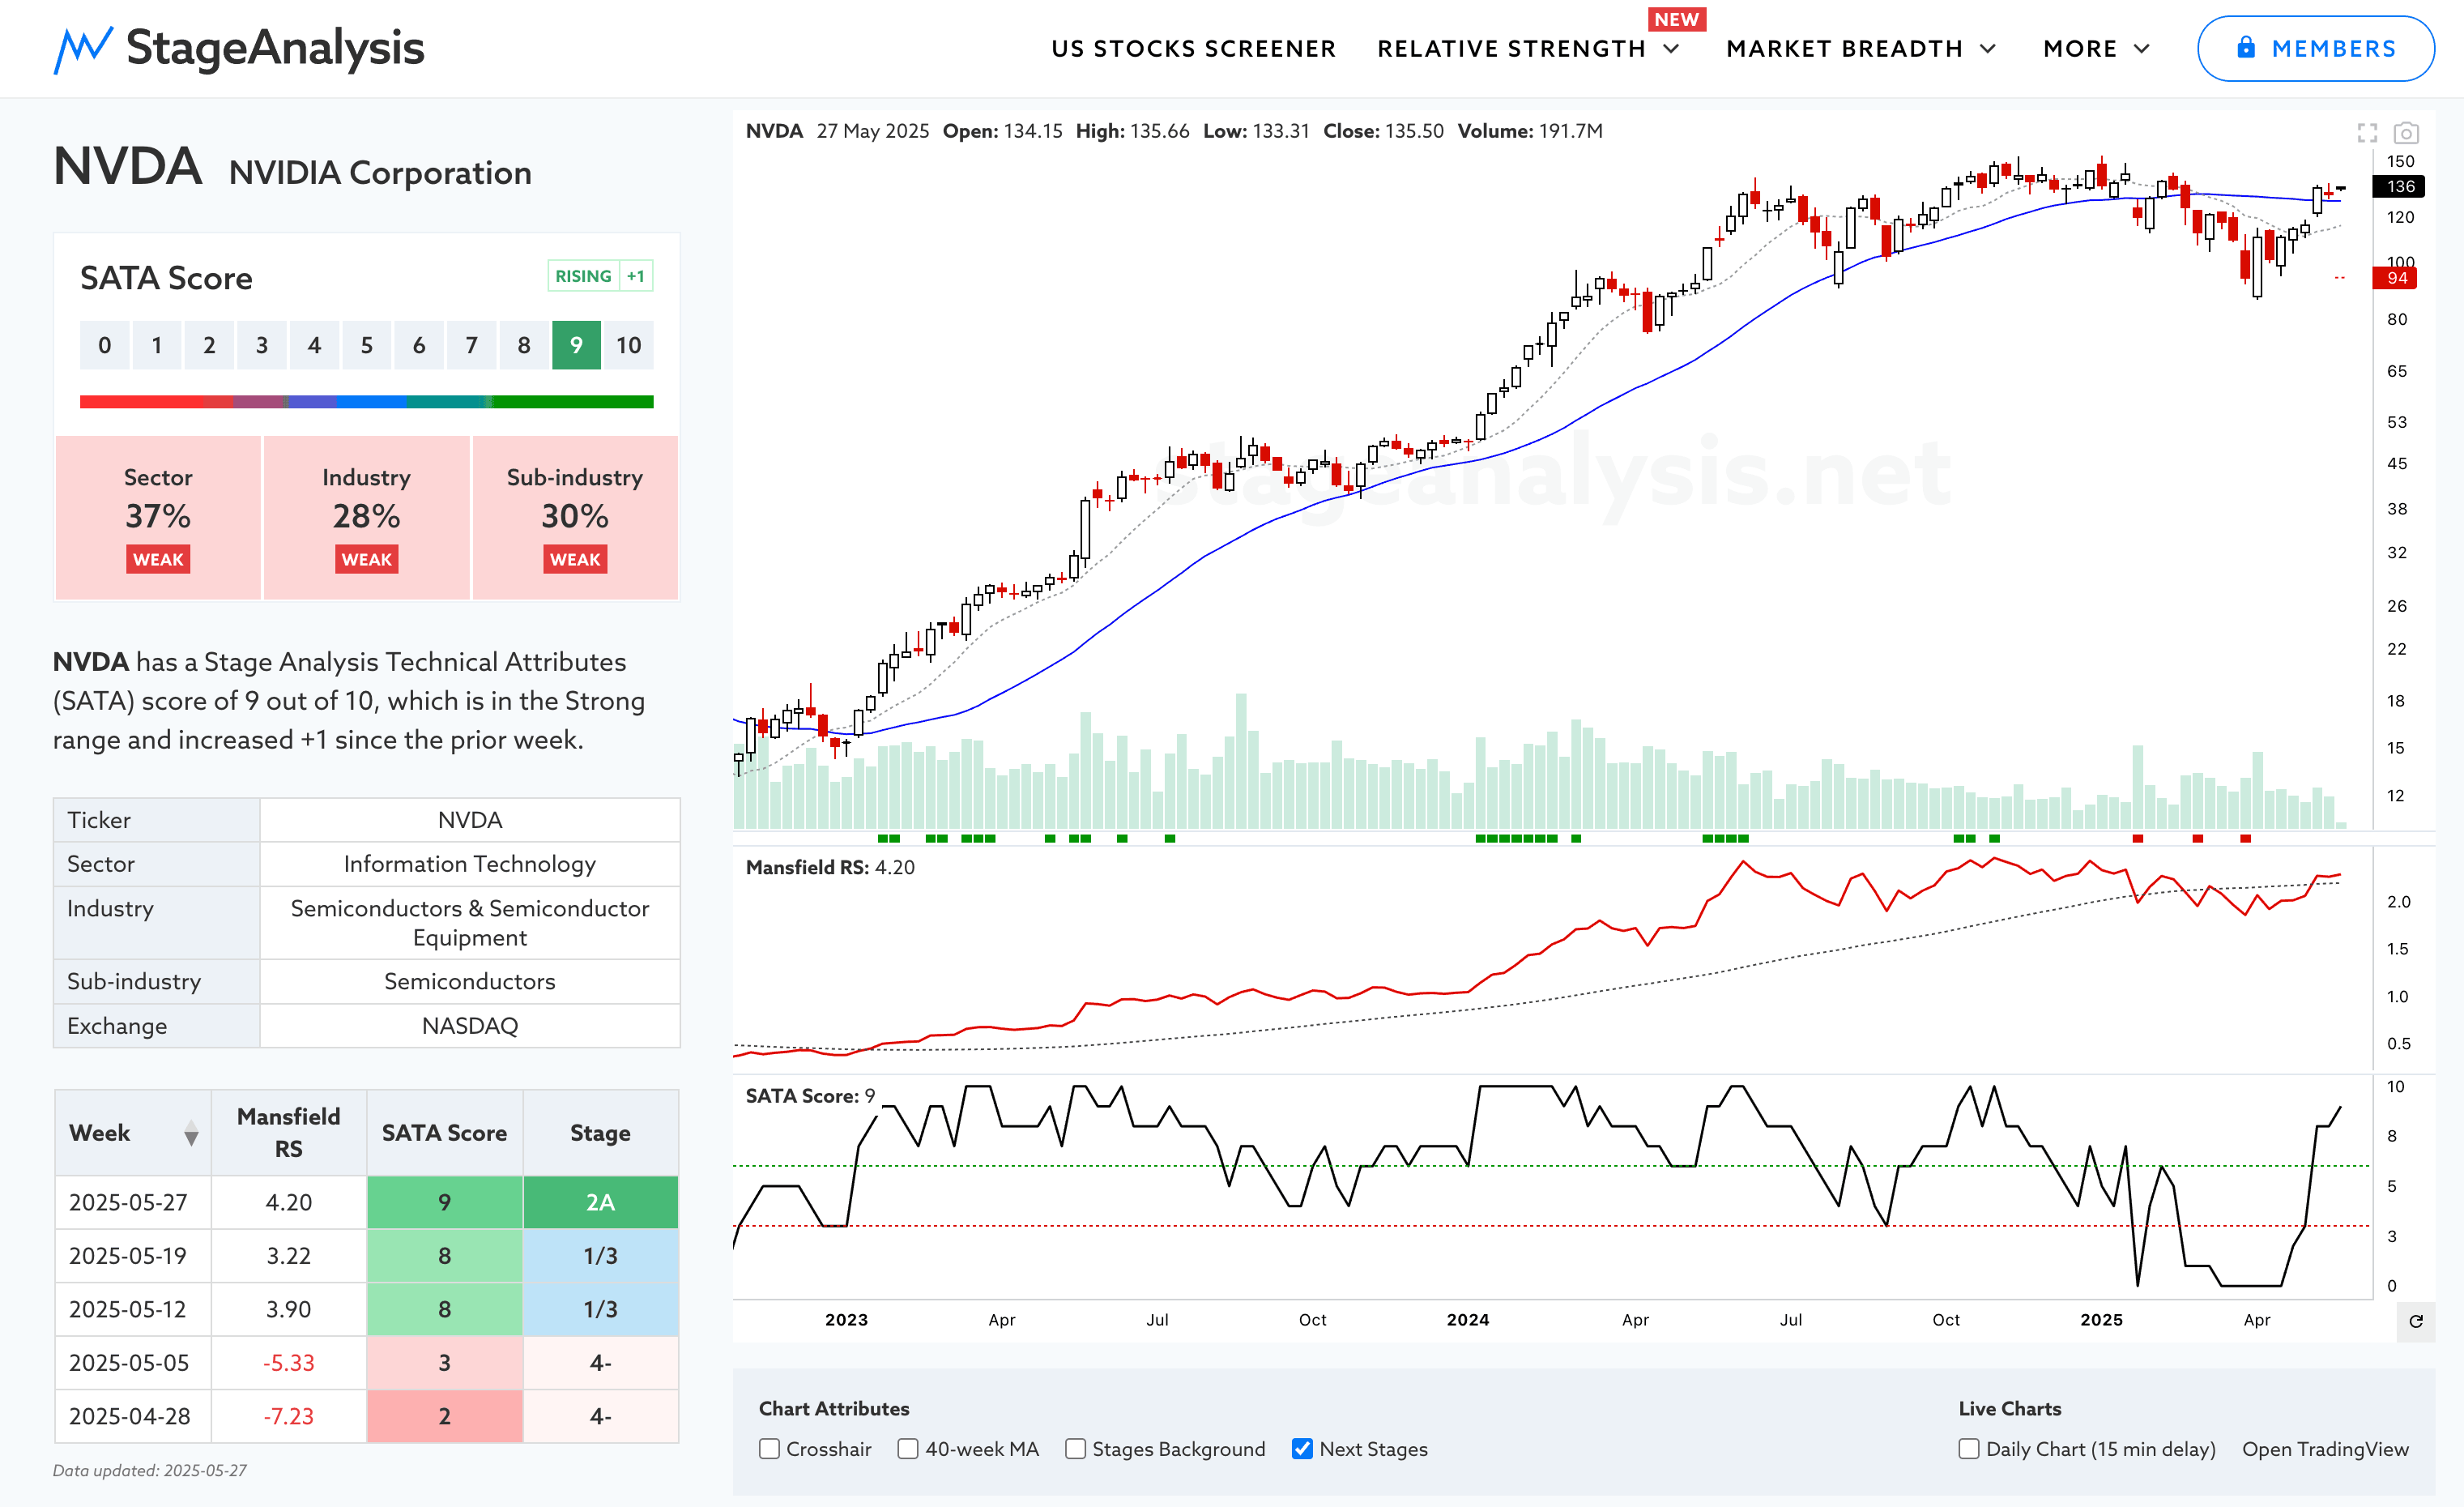Click the red 94 price label
Viewport: 2464px width, 1507px height.
2395,278
